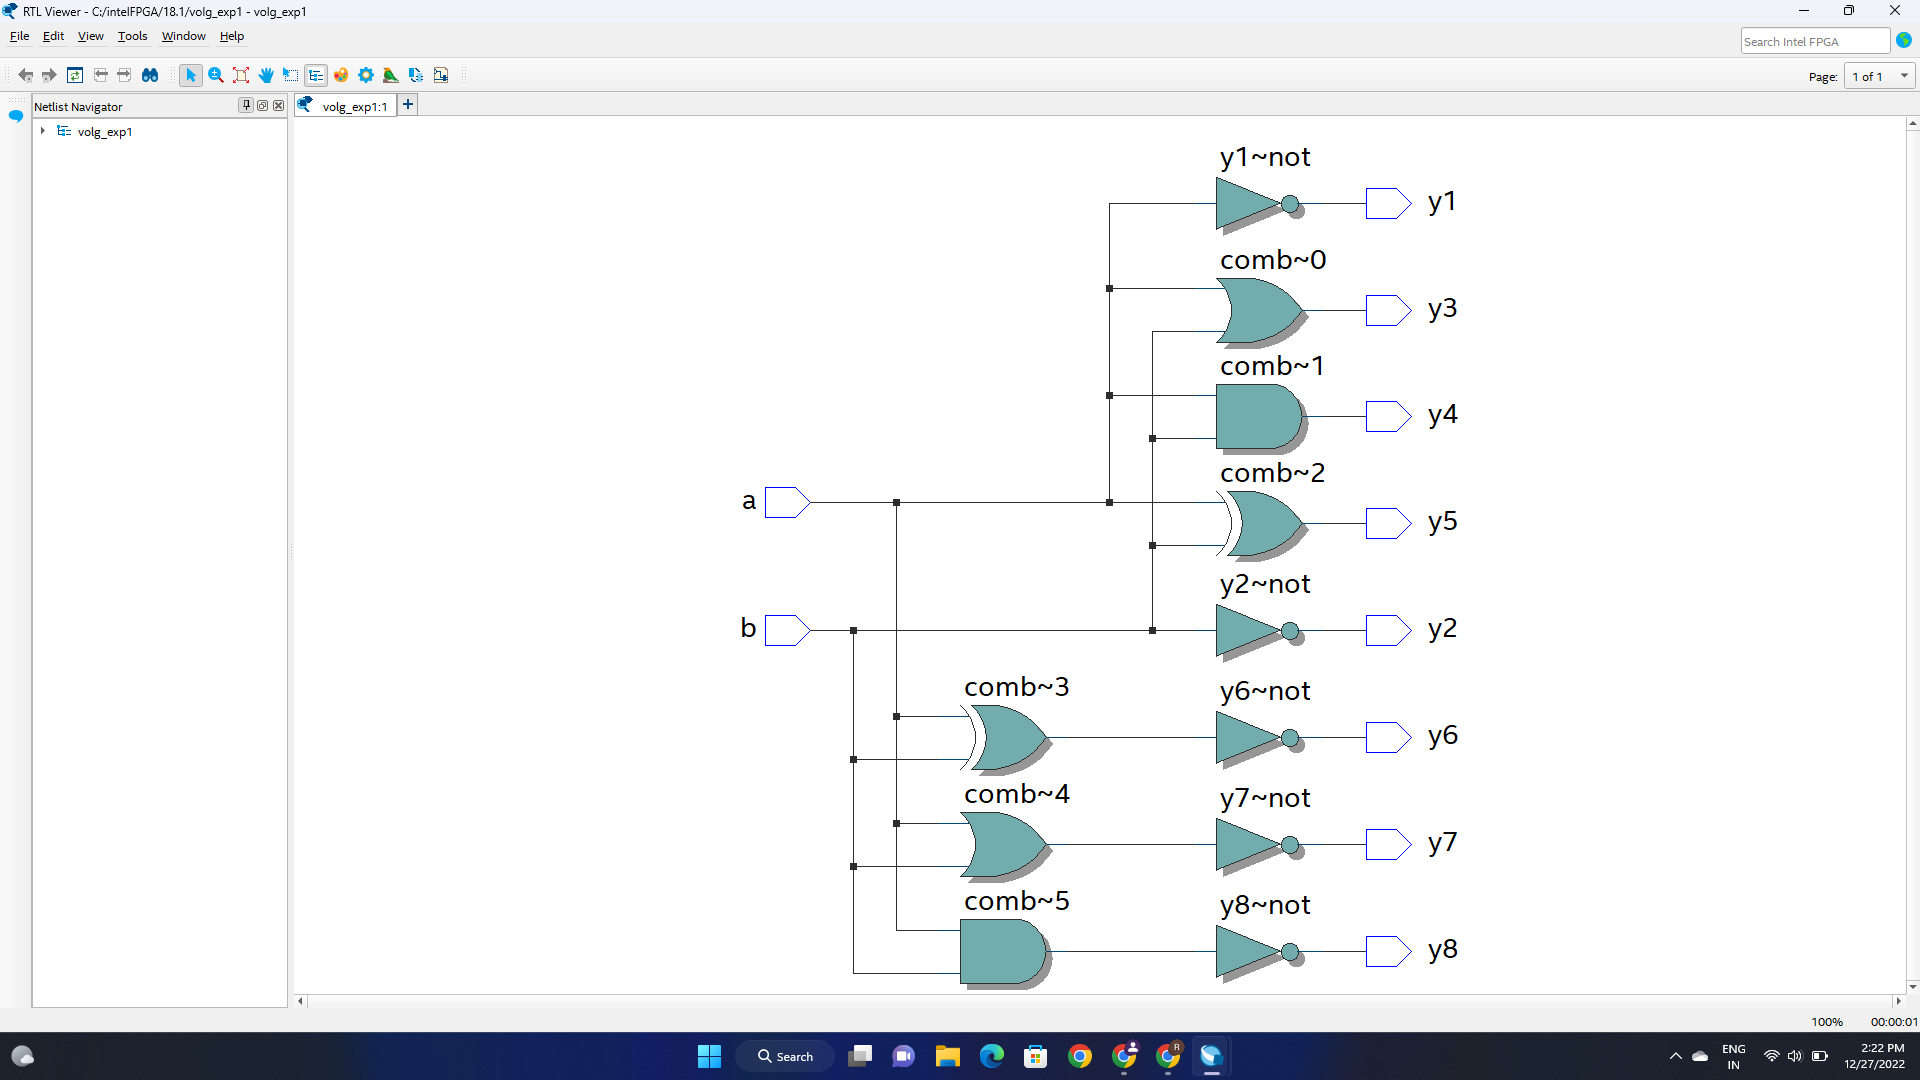Show hidden system tray icons chevron
The image size is (1920, 1080).
pyautogui.click(x=1676, y=1056)
